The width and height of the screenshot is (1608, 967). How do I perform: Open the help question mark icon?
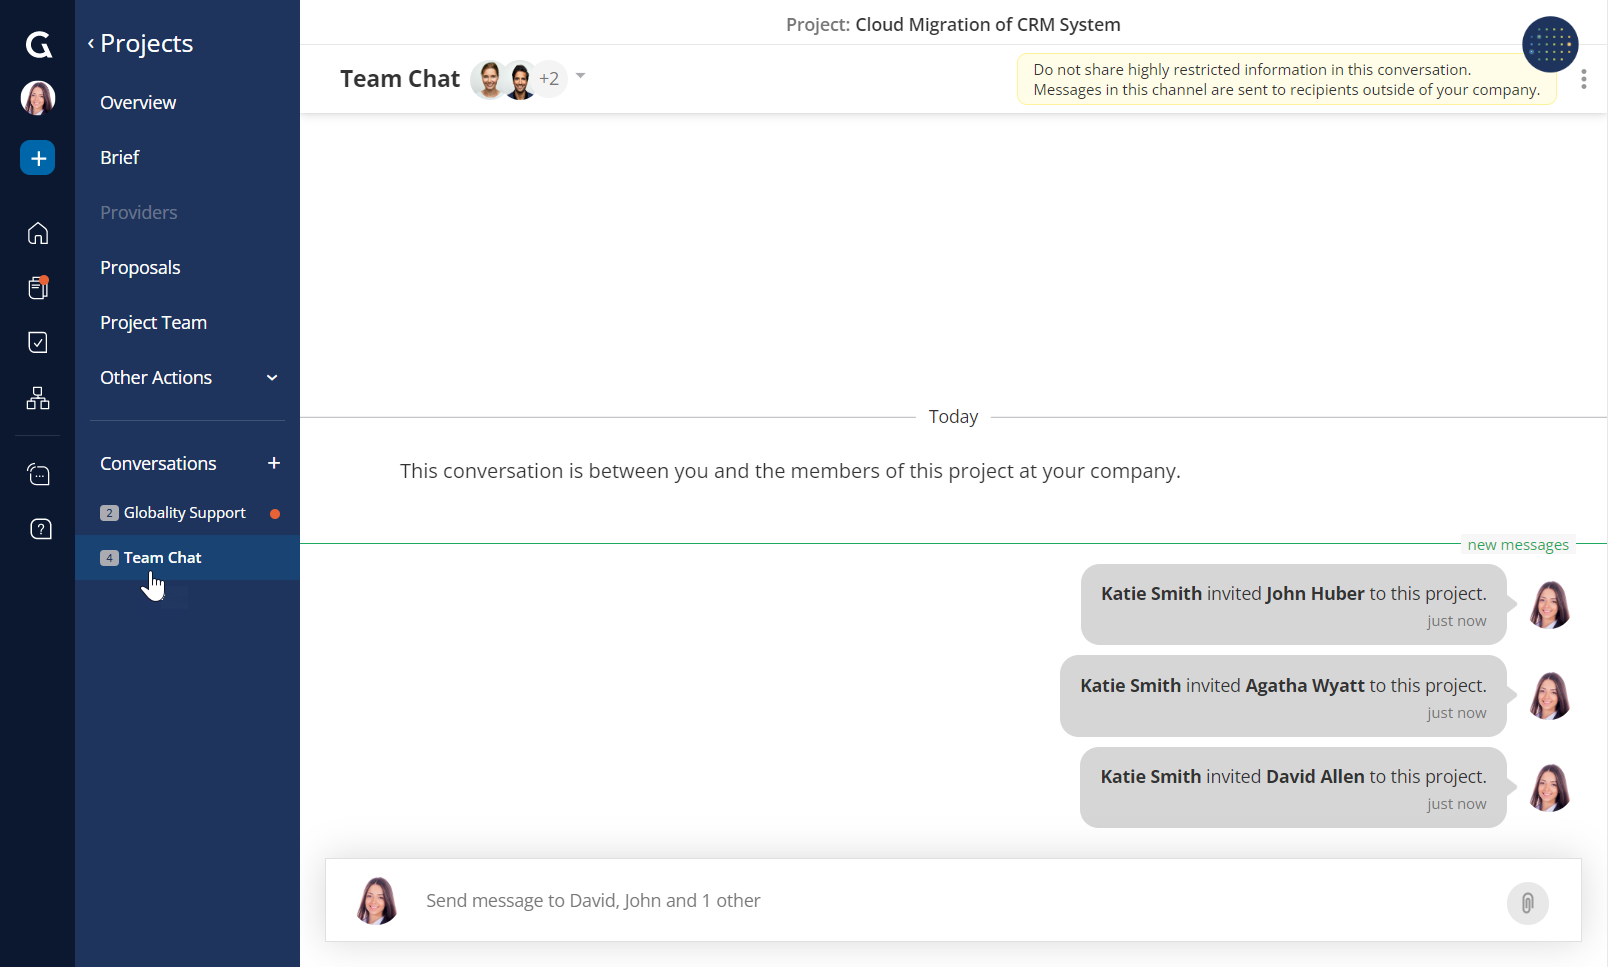click(39, 529)
